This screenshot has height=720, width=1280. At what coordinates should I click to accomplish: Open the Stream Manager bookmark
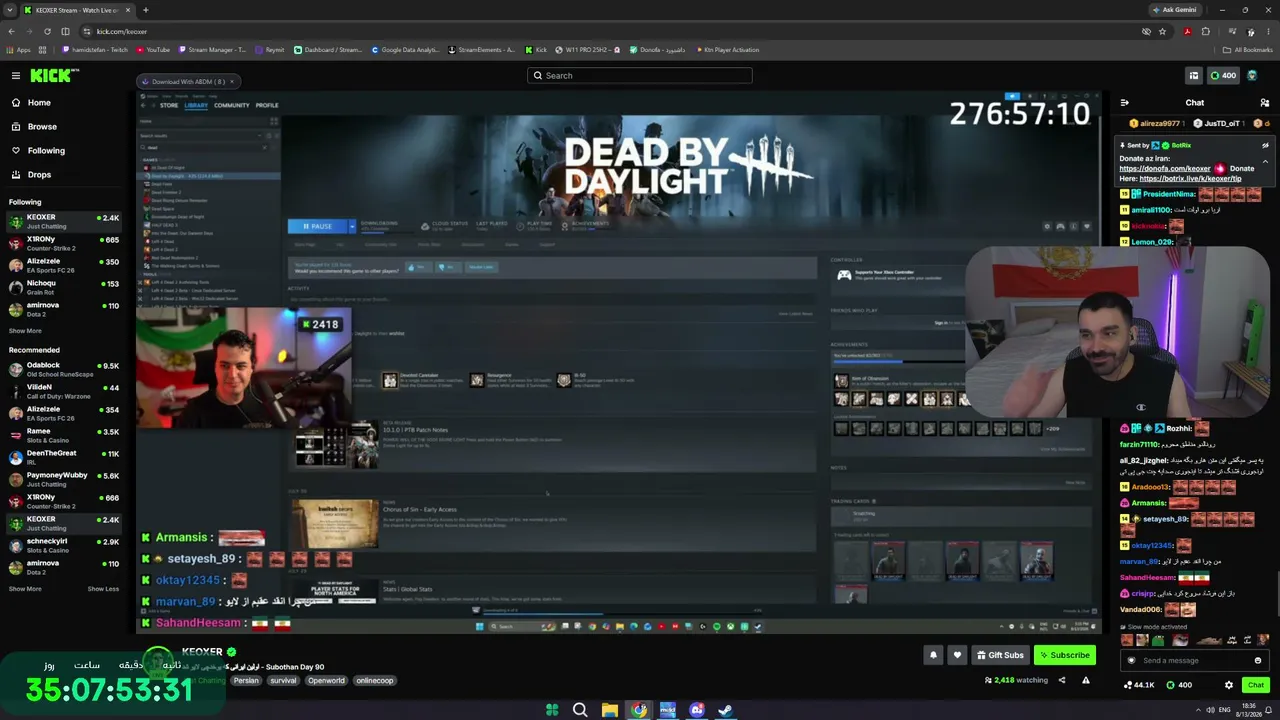[211, 50]
